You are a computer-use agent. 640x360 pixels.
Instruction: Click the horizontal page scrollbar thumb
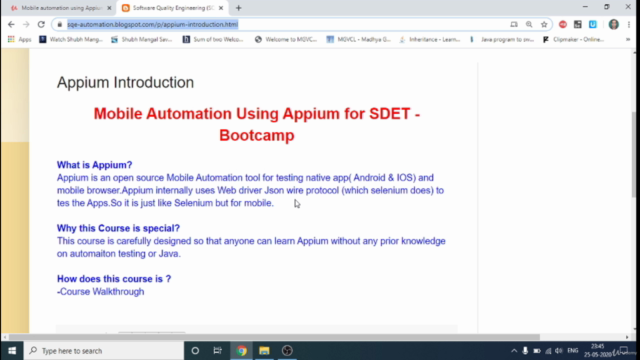pyautogui.click(x=274, y=337)
